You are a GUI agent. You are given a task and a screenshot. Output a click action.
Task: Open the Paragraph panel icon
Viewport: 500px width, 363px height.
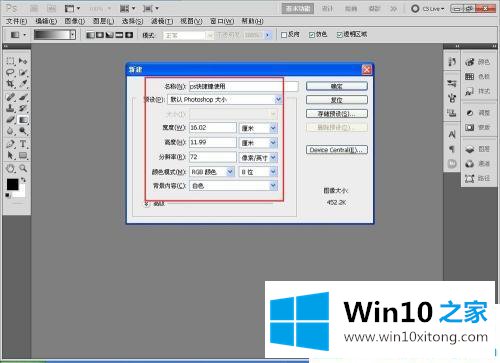[x=452, y=149]
